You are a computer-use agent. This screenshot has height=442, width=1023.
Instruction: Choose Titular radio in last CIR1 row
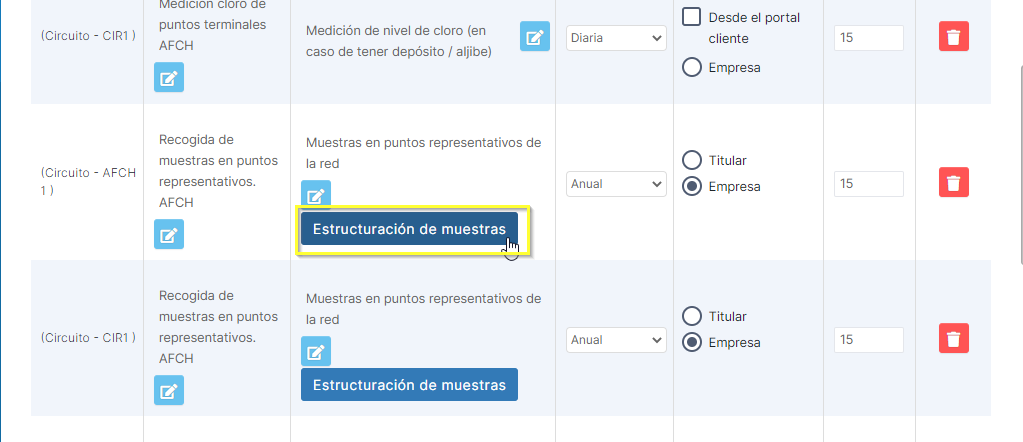point(691,316)
